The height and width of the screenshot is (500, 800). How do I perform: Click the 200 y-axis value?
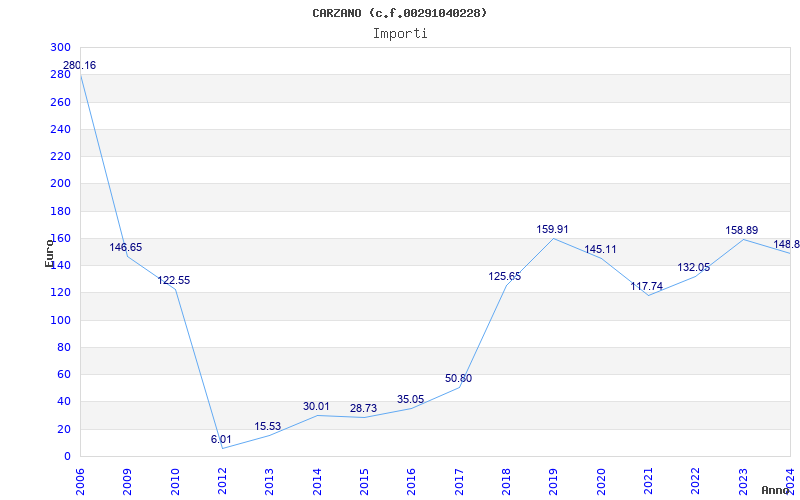pyautogui.click(x=60, y=184)
